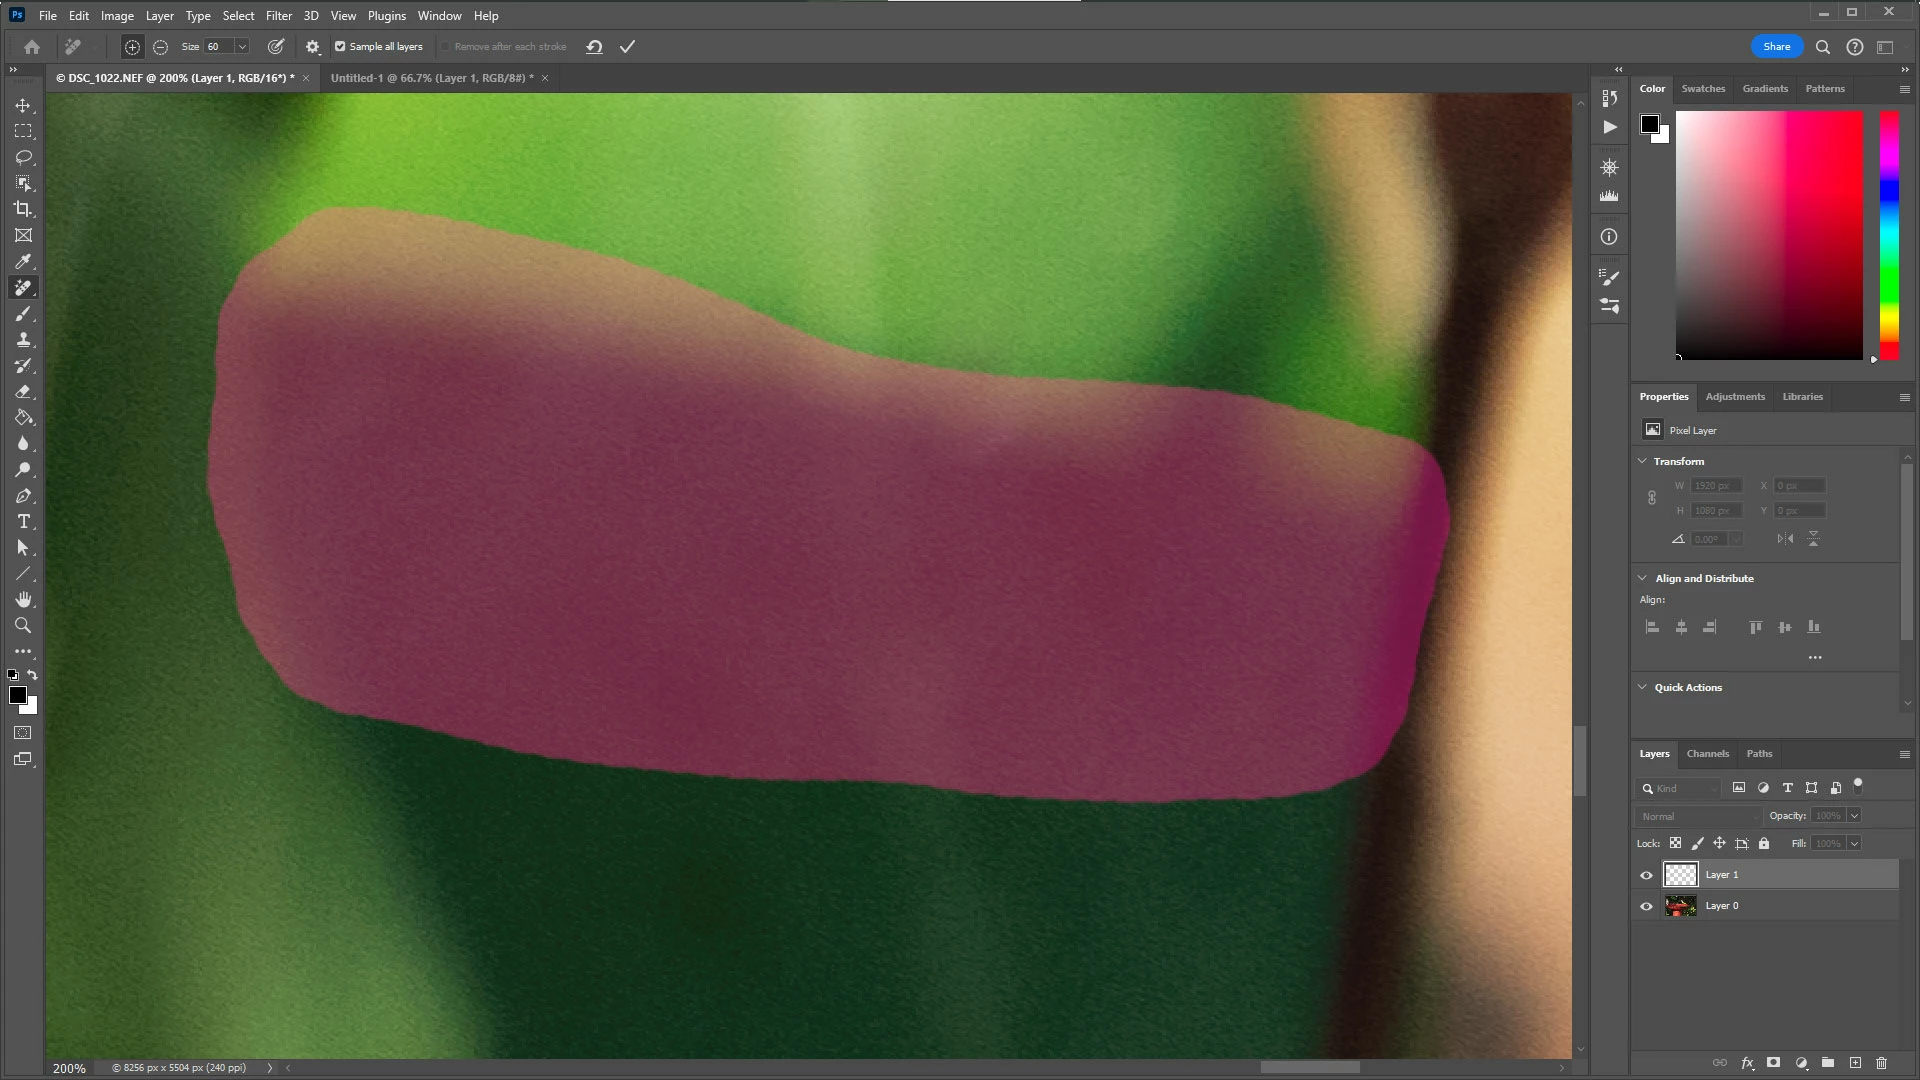1920x1080 pixels.
Task: Open the Filter menu
Action: point(278,16)
